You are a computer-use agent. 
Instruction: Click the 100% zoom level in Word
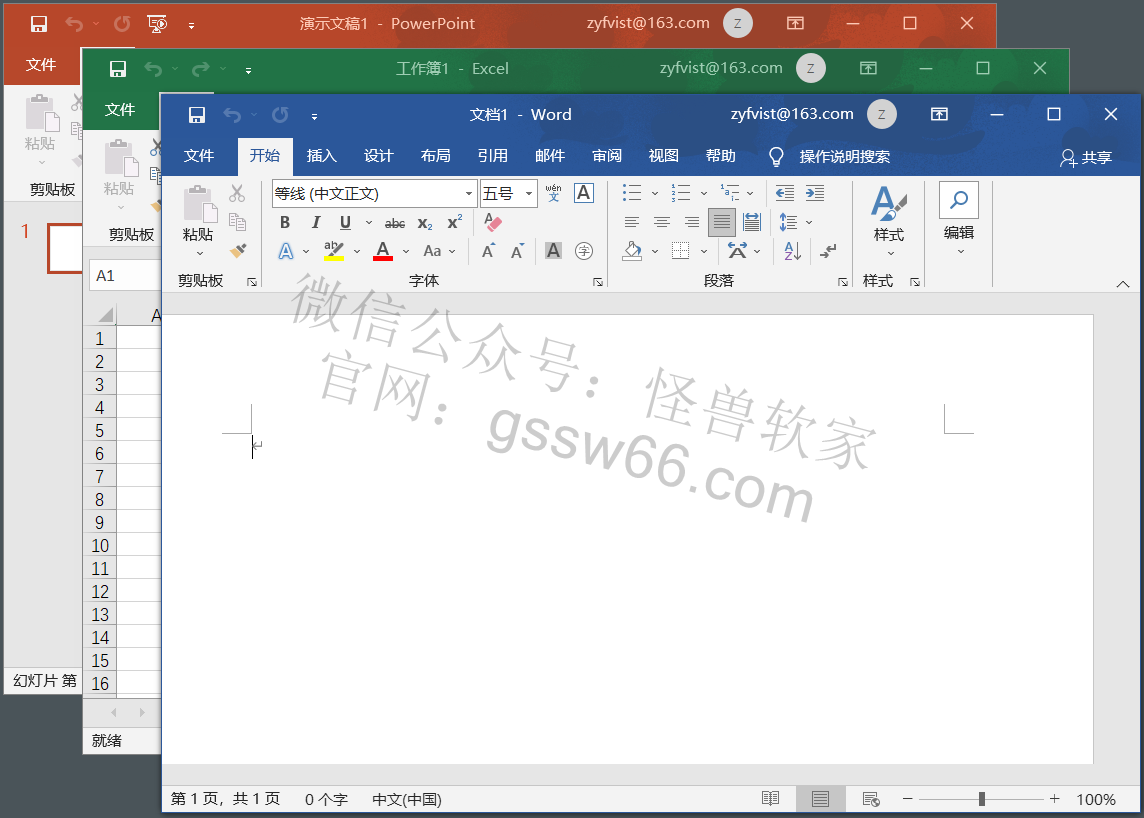pos(1096,800)
